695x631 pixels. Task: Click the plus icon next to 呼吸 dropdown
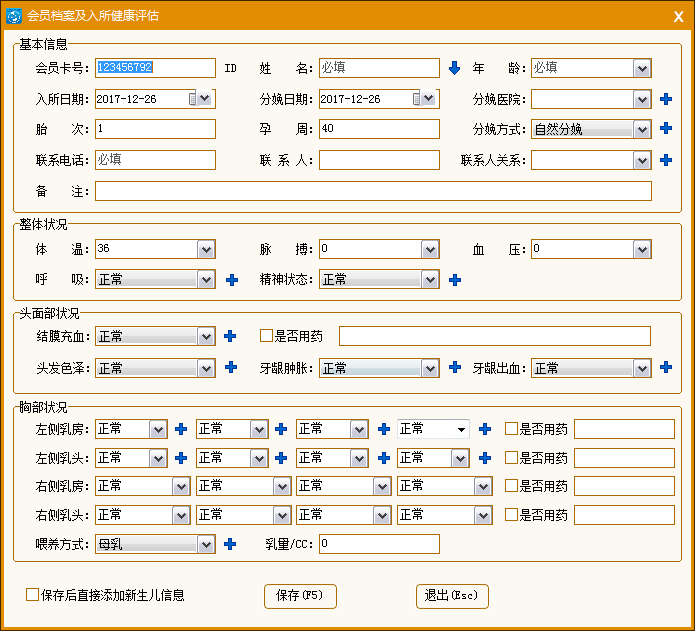(231, 280)
